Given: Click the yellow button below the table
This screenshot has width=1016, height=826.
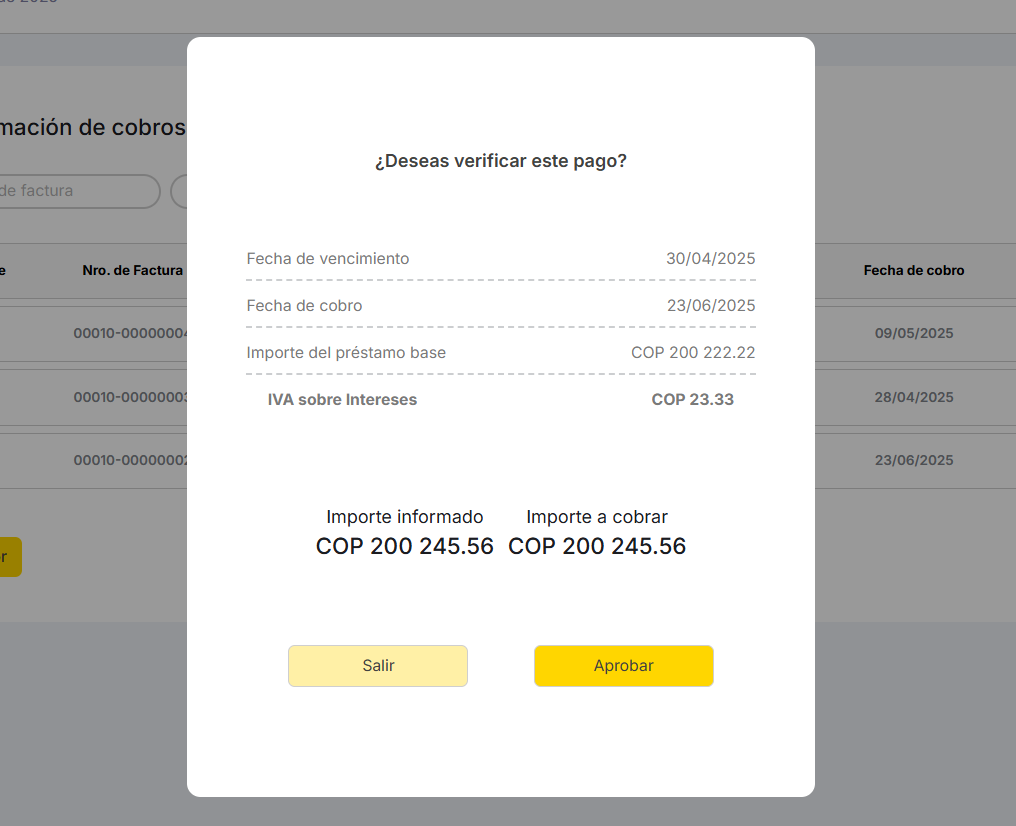Looking at the screenshot, I should 8,557.
